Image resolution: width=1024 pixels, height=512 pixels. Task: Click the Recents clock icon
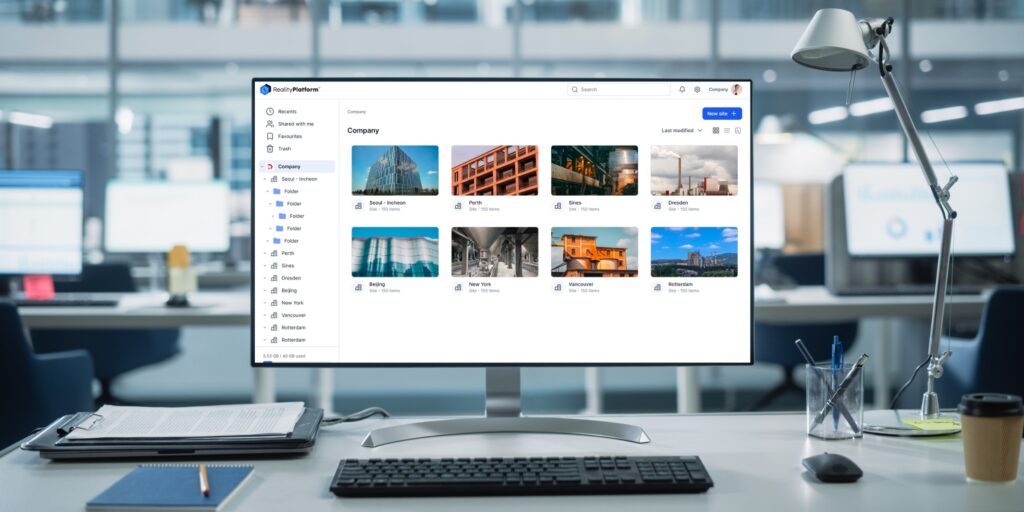point(270,112)
